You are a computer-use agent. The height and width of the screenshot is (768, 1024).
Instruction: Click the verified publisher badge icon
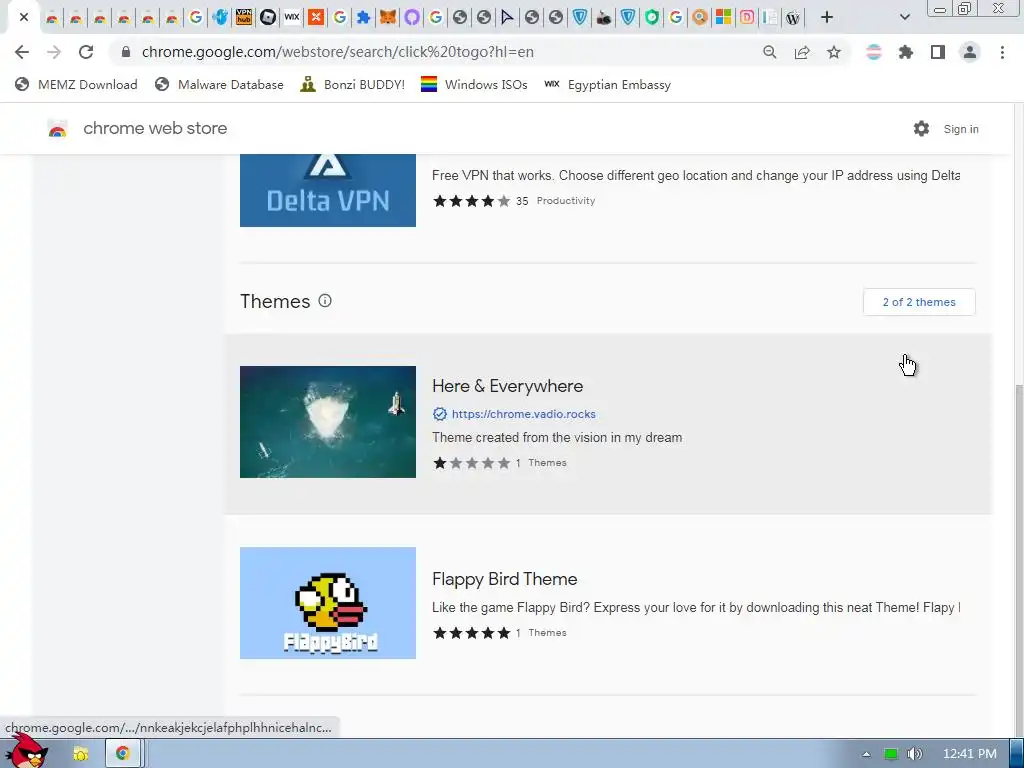click(x=440, y=414)
